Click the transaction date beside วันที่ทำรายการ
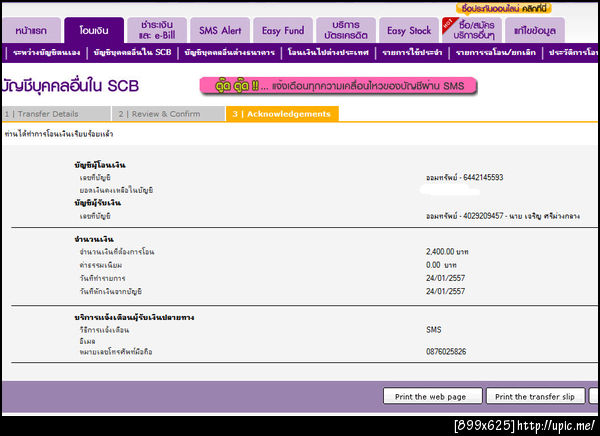Viewport: 600px width, 436px height. coord(445,278)
